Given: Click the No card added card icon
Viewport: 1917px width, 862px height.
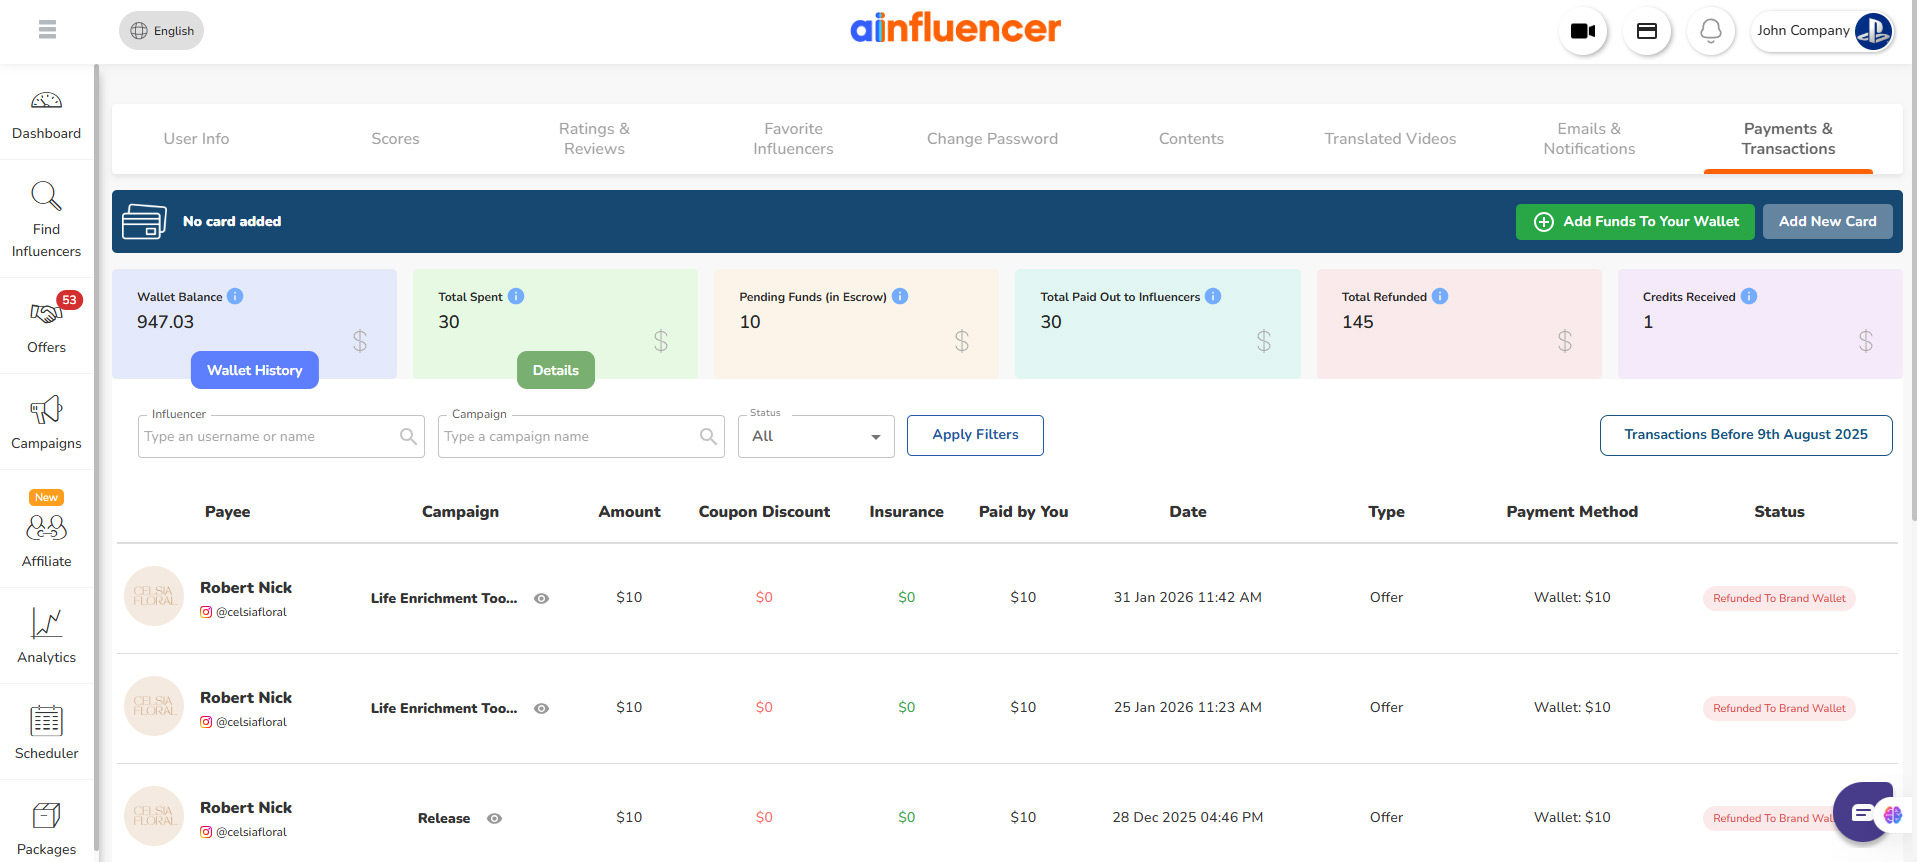Looking at the screenshot, I should point(144,221).
